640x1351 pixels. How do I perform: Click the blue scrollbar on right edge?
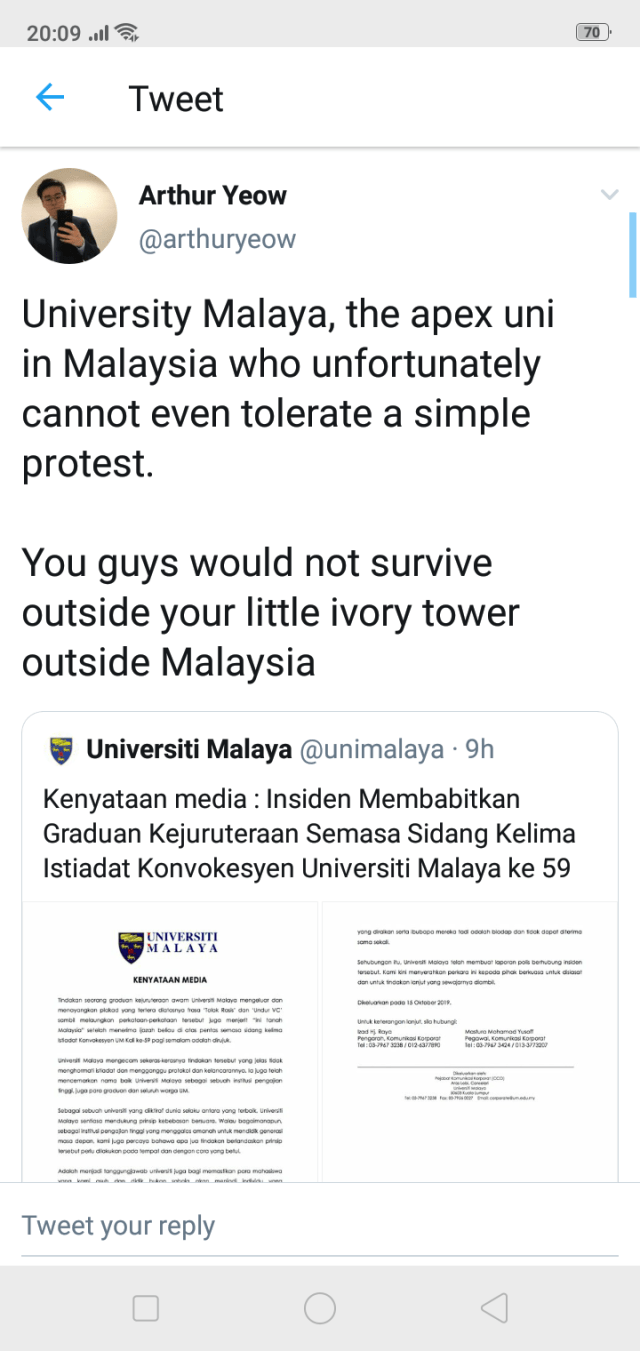pyautogui.click(x=632, y=254)
